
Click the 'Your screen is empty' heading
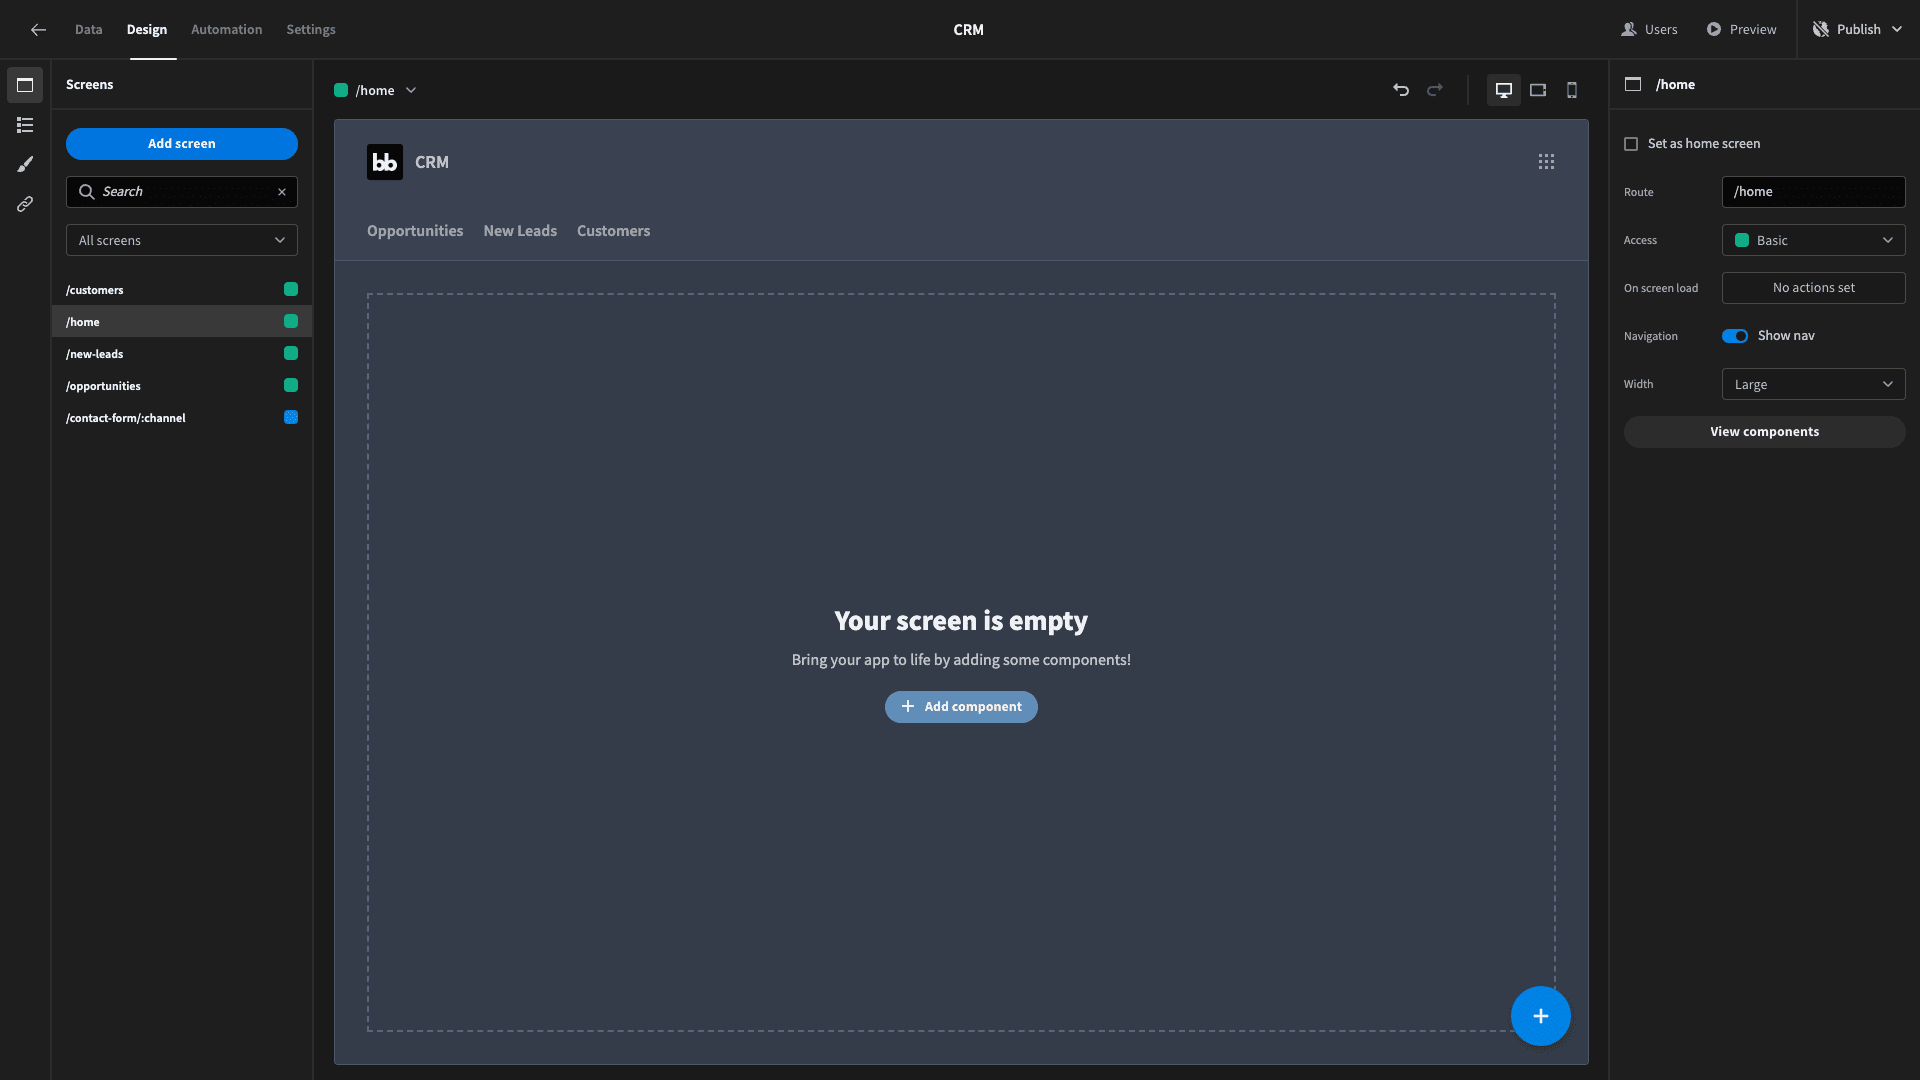pyautogui.click(x=961, y=621)
